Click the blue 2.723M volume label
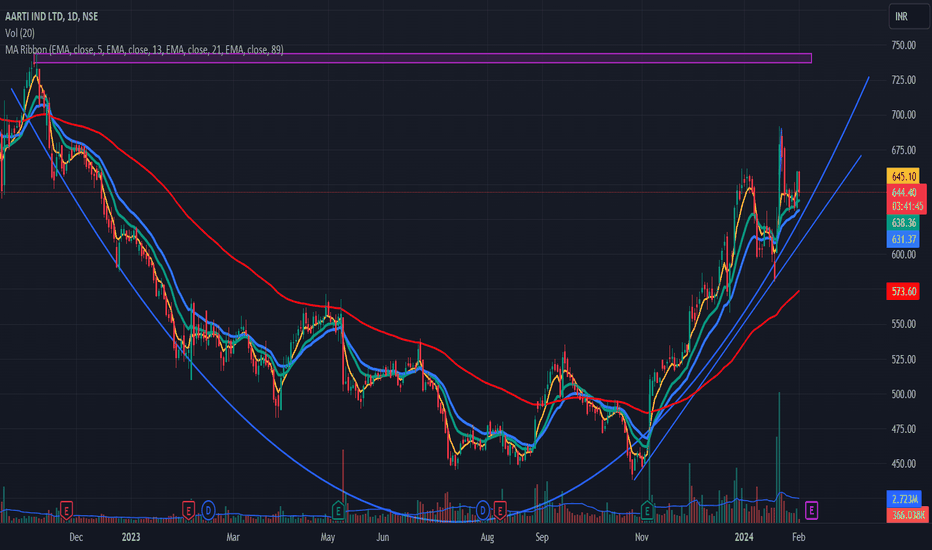The height and width of the screenshot is (550, 932). click(x=904, y=498)
